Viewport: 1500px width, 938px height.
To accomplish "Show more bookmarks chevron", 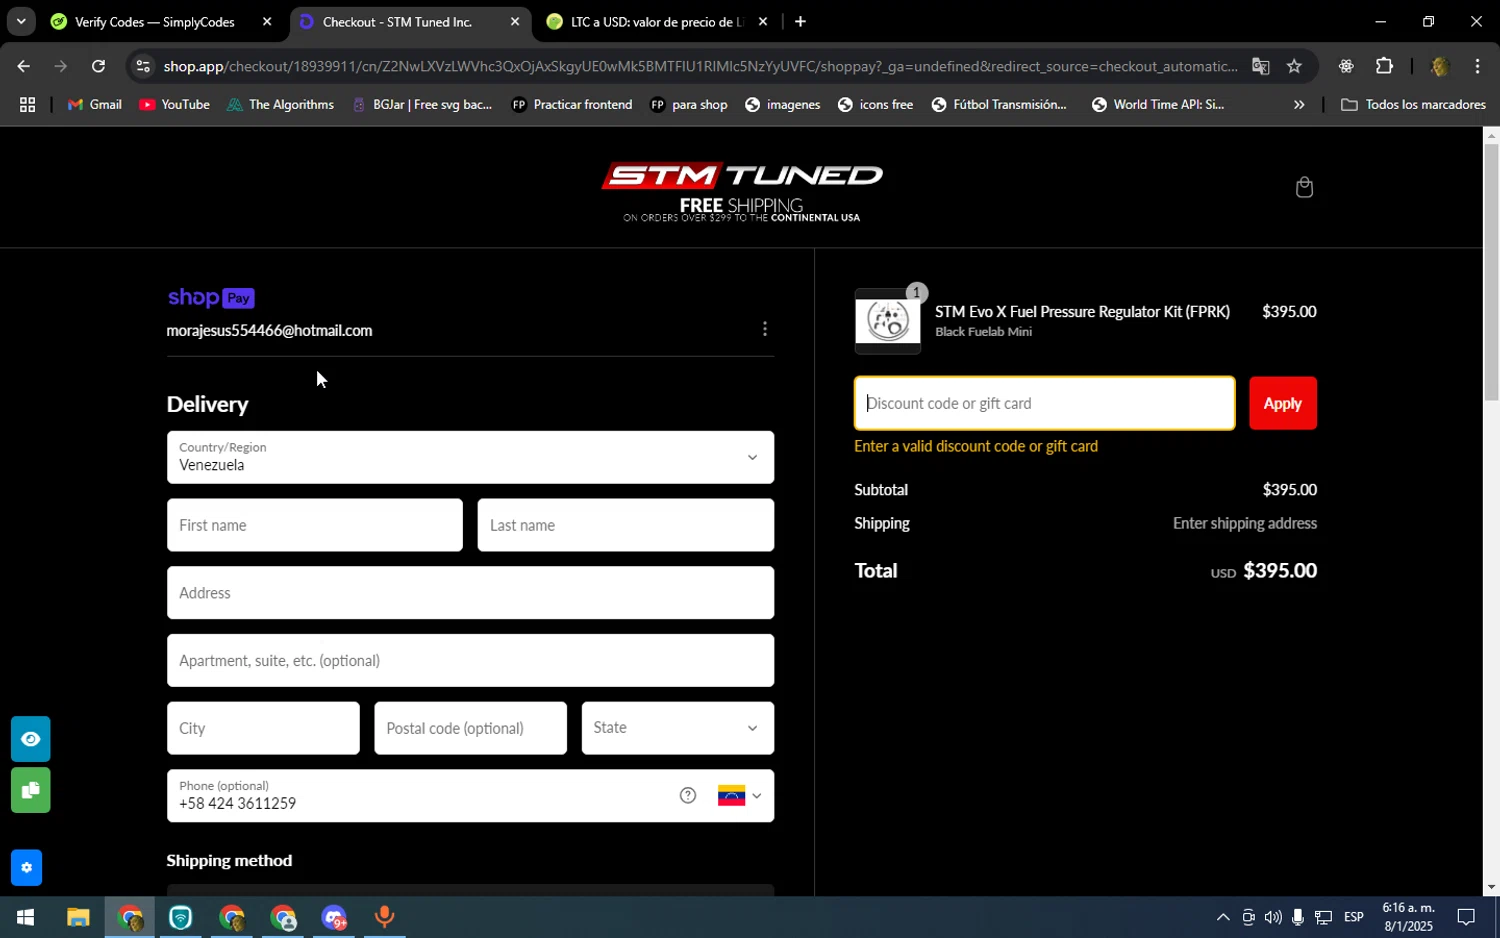I will click(x=1299, y=104).
